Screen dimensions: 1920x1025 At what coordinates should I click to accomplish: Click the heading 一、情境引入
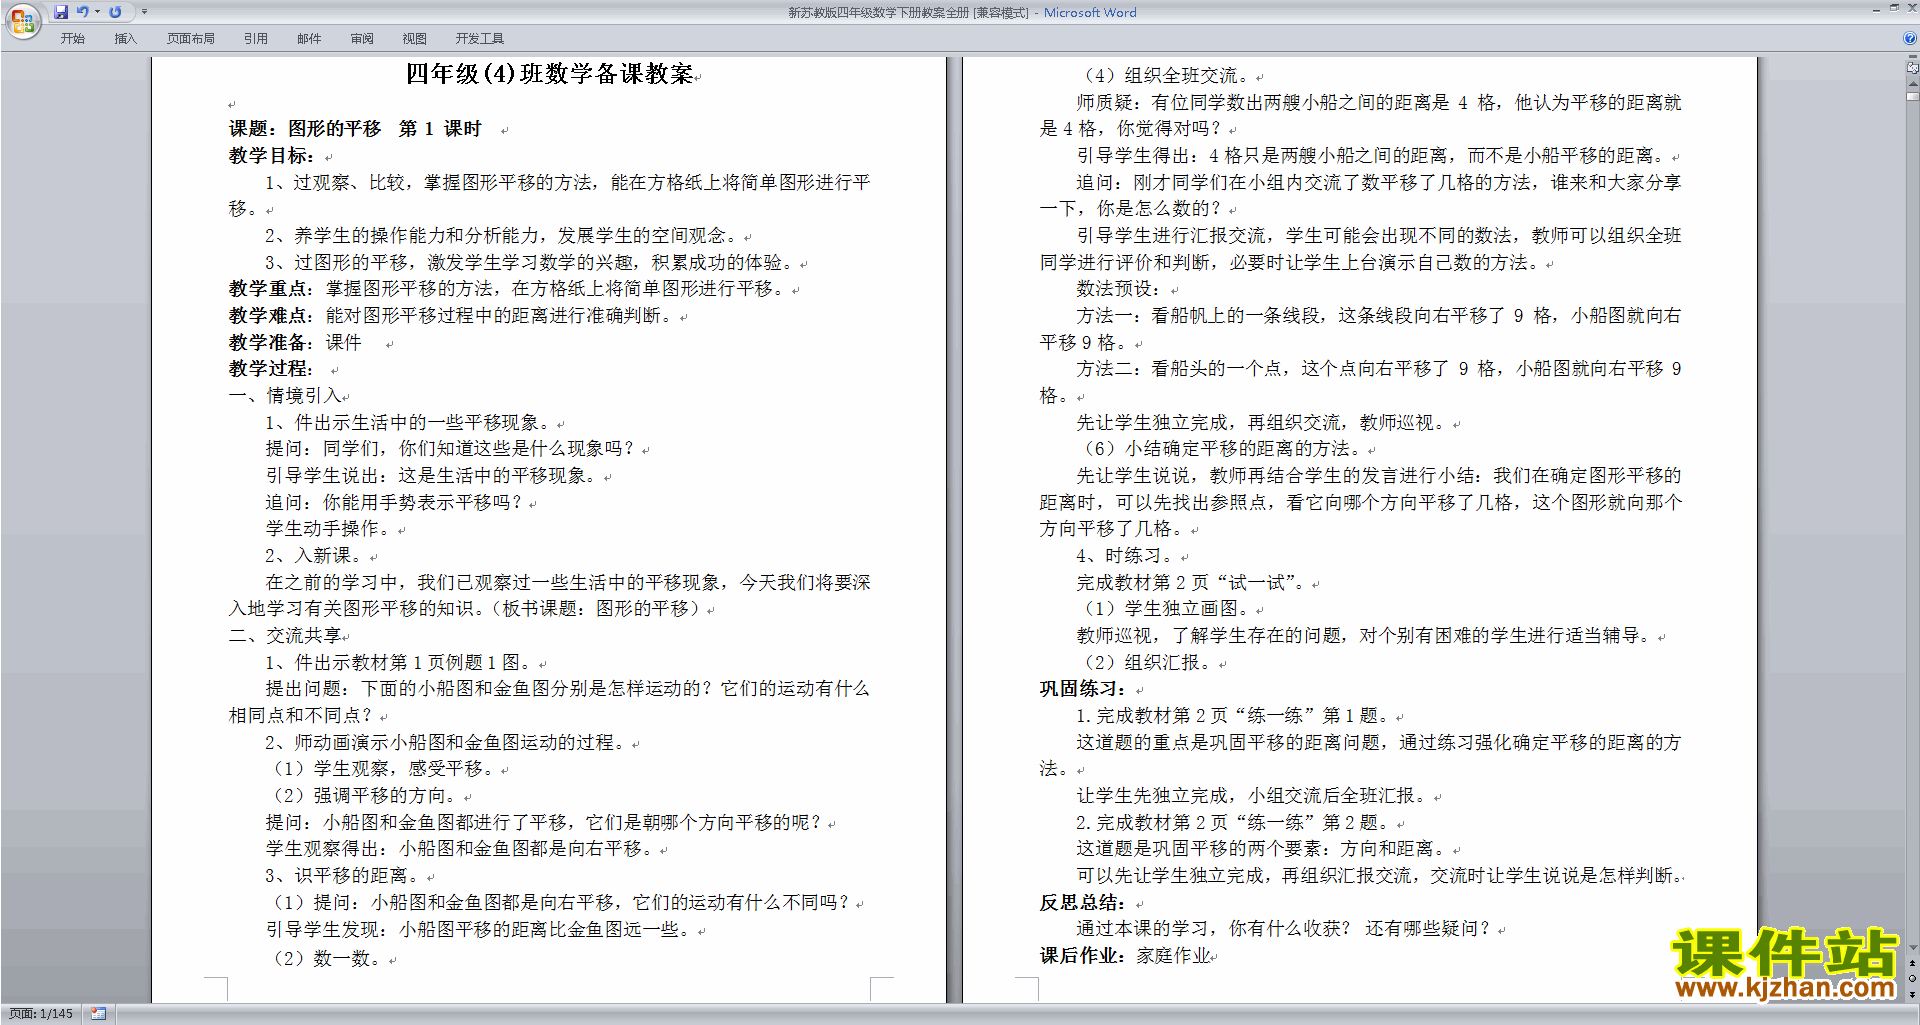pyautogui.click(x=285, y=396)
